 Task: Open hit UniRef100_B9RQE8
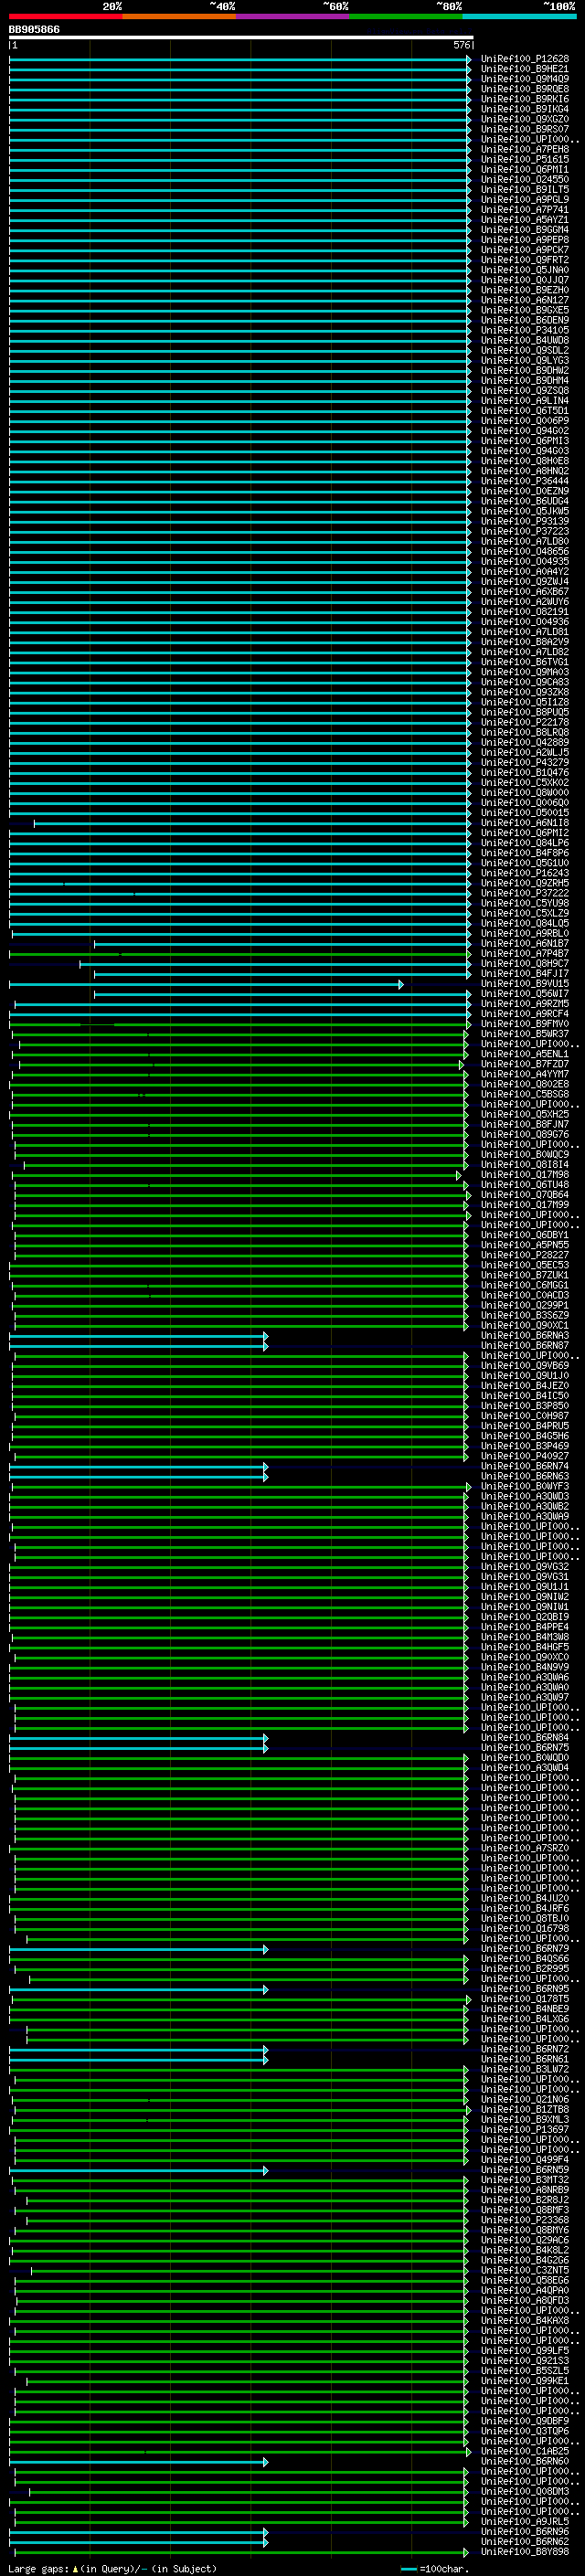click(x=525, y=89)
